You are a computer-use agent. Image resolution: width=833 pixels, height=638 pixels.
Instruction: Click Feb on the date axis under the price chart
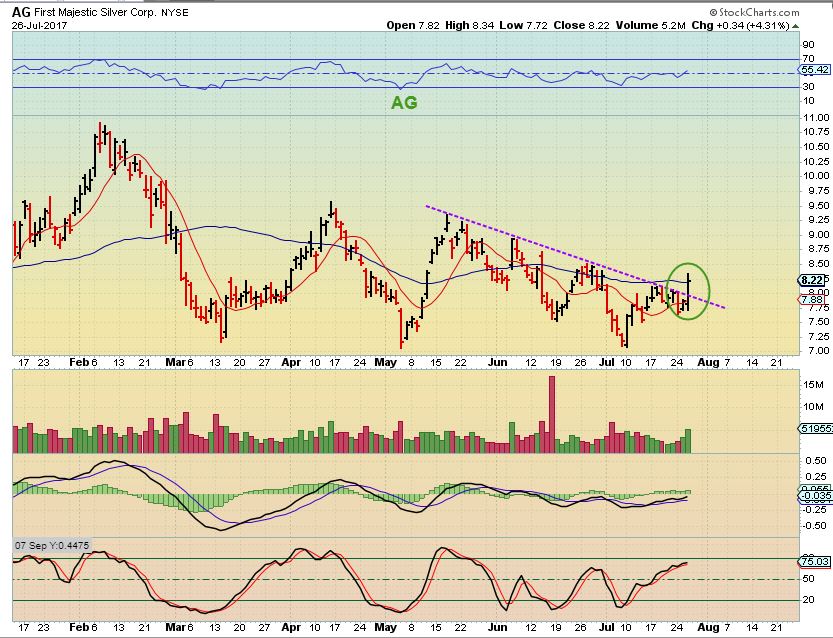click(x=79, y=362)
